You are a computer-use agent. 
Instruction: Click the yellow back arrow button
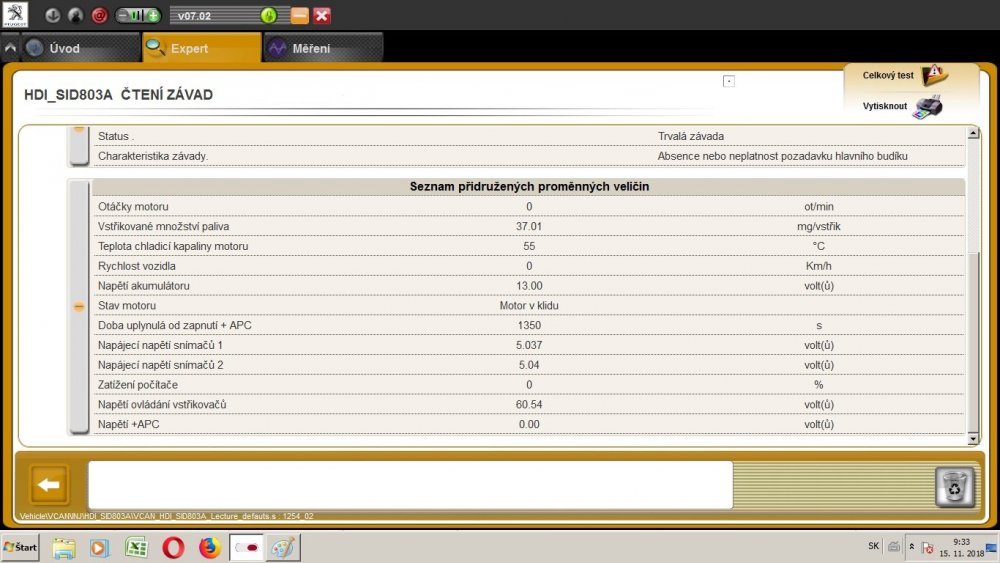49,485
